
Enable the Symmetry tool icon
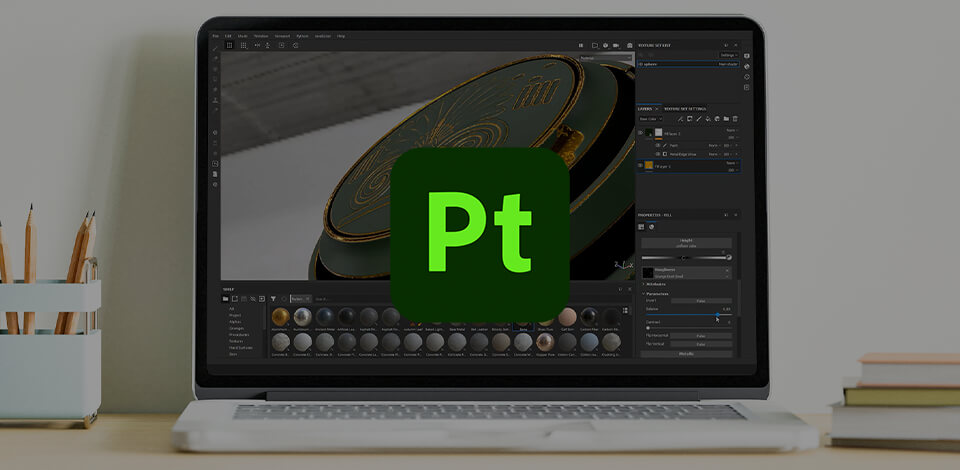pos(258,45)
